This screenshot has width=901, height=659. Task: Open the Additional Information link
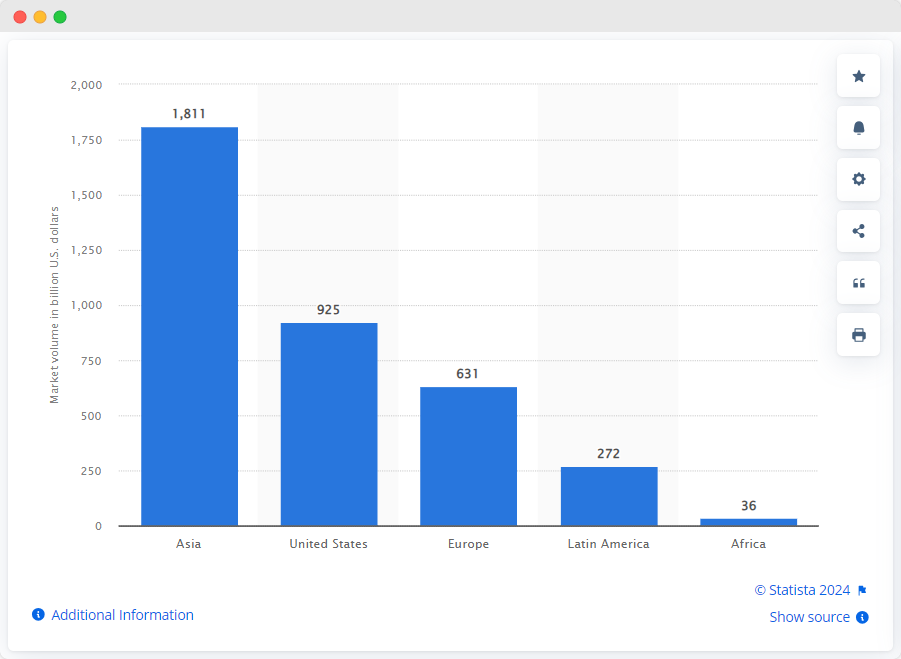122,615
